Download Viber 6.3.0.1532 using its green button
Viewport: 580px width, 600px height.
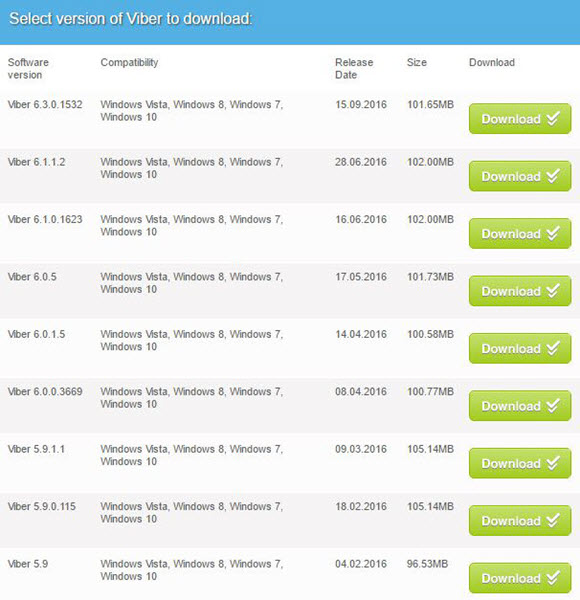pyautogui.click(x=520, y=119)
